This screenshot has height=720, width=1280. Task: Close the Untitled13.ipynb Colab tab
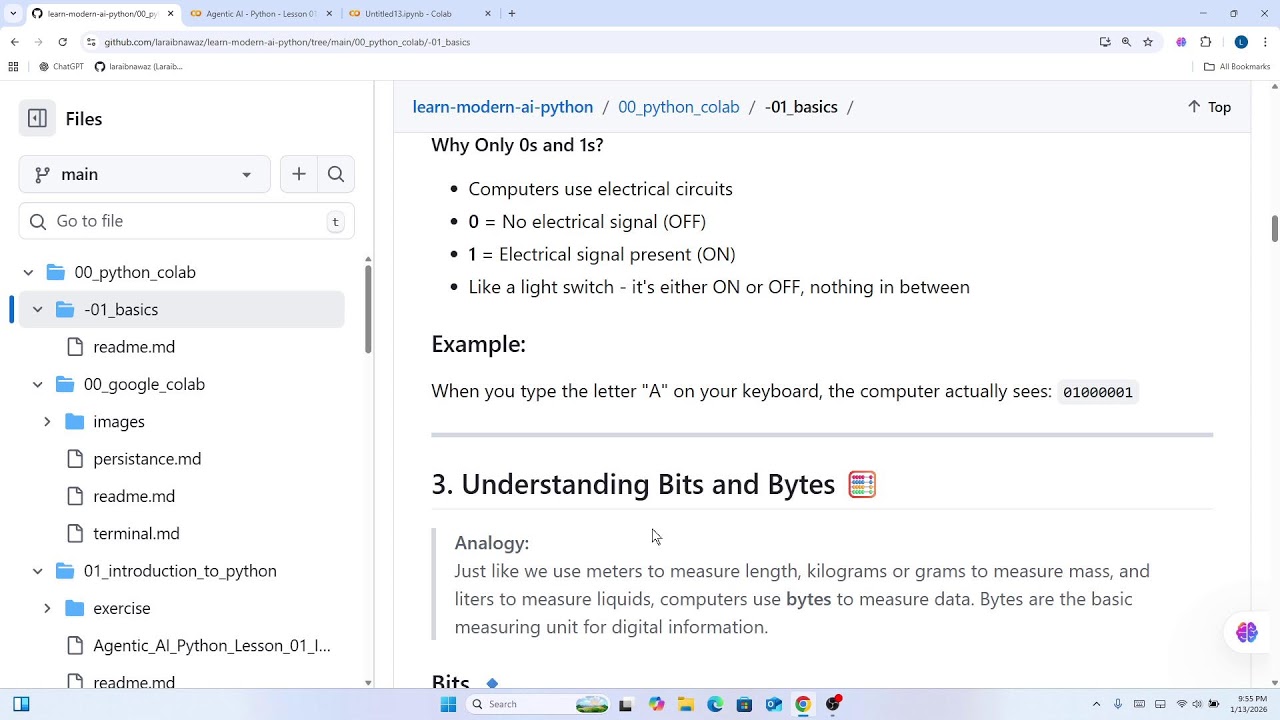[x=488, y=14]
